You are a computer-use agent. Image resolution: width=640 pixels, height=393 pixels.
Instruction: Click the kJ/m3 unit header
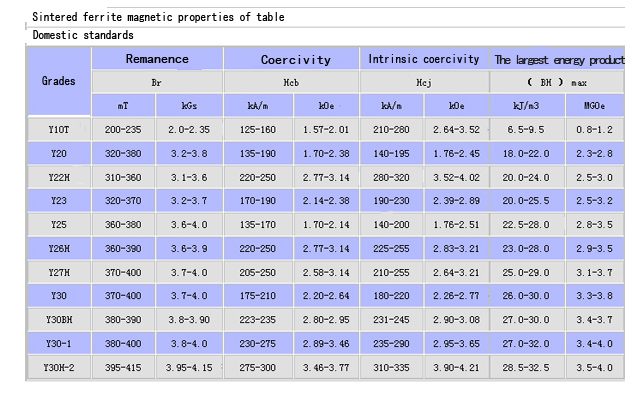pyautogui.click(x=527, y=106)
